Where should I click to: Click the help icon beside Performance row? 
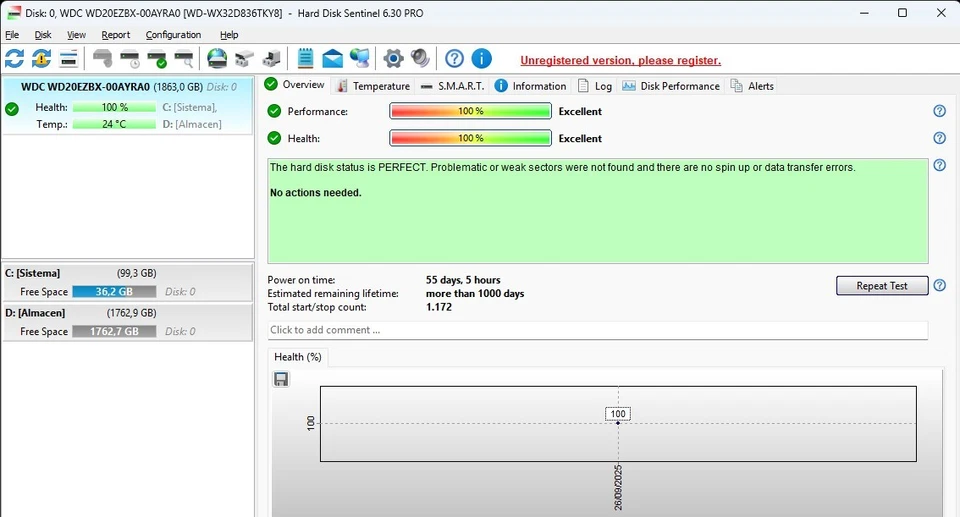(x=939, y=111)
